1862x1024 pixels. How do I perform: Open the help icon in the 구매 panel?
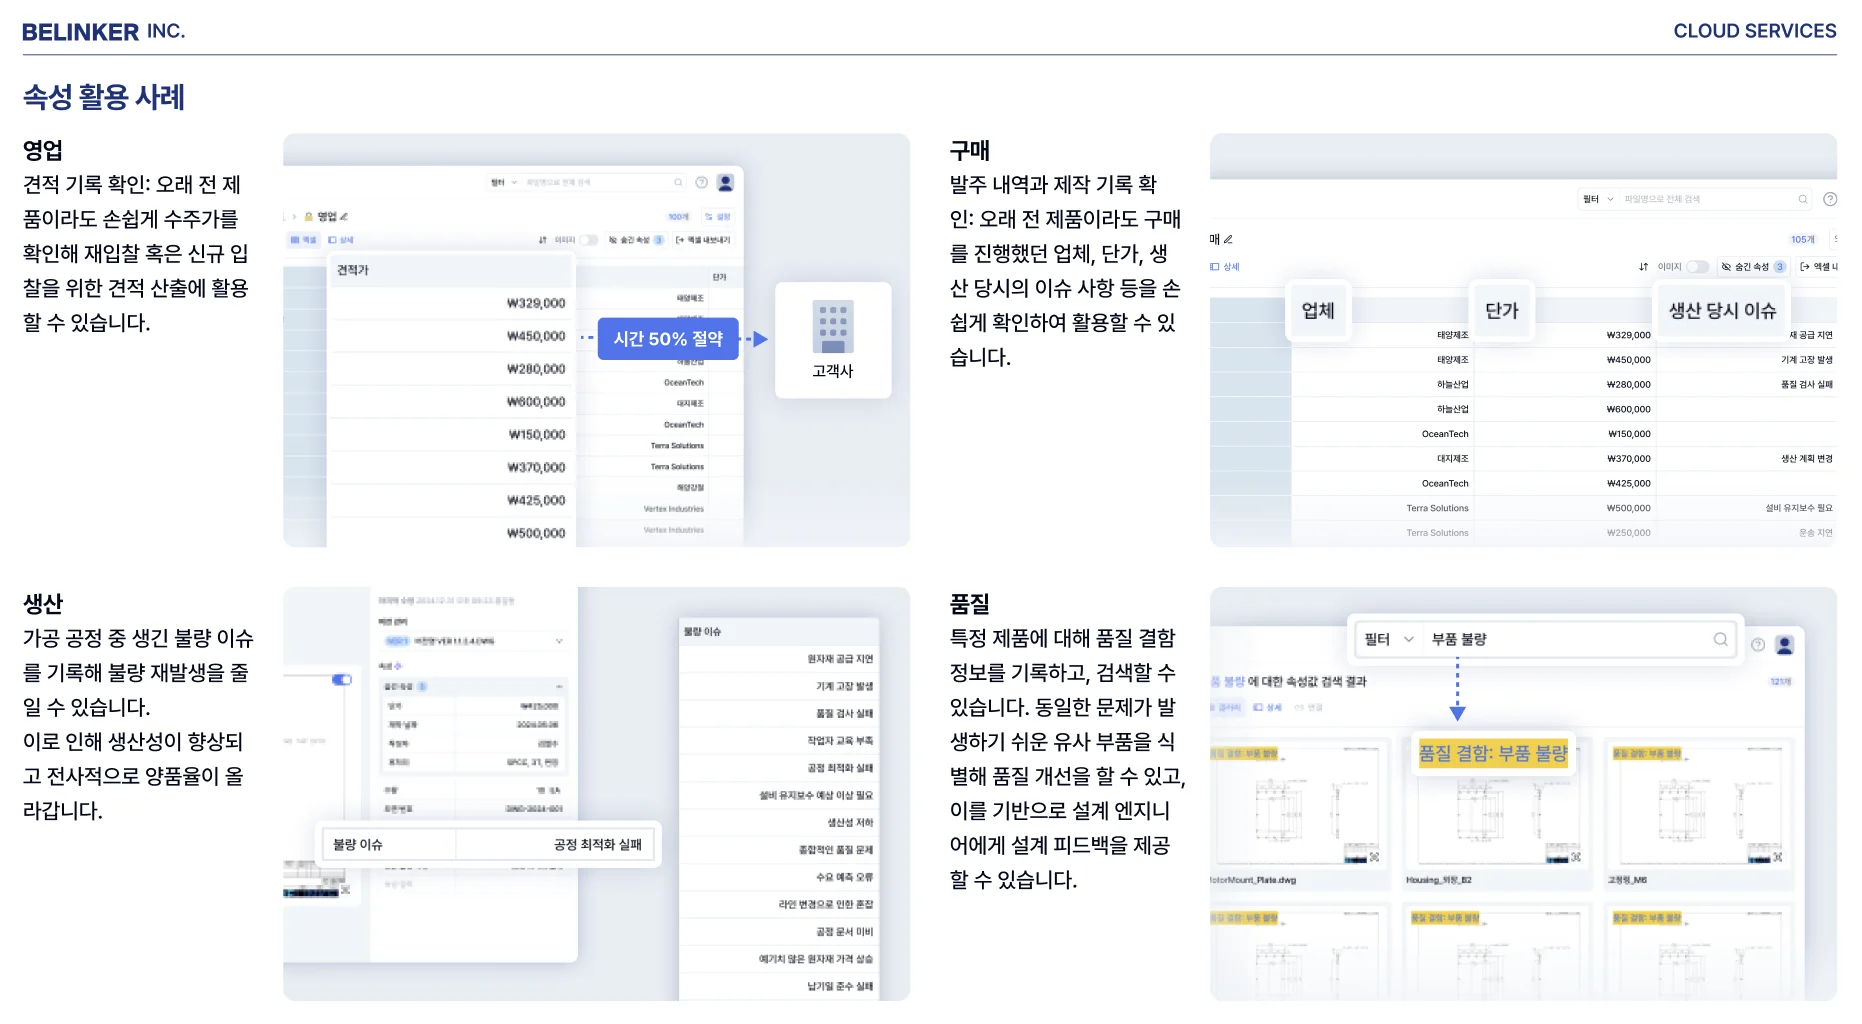[1830, 199]
